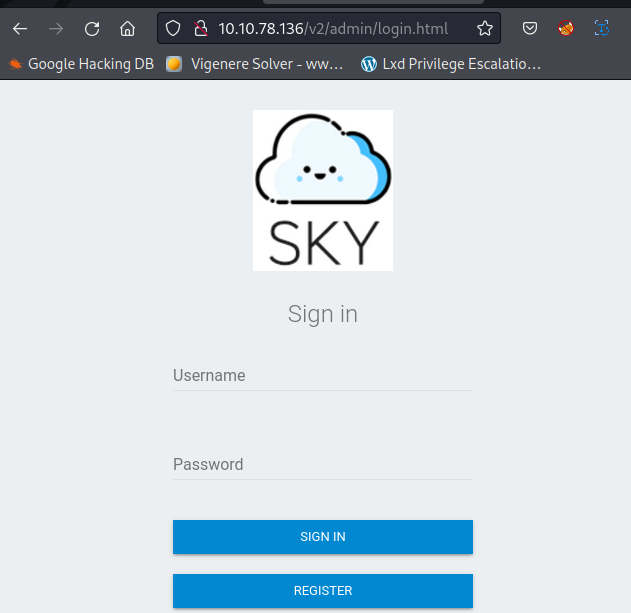Click the SKY cloud logo

[x=322, y=190]
